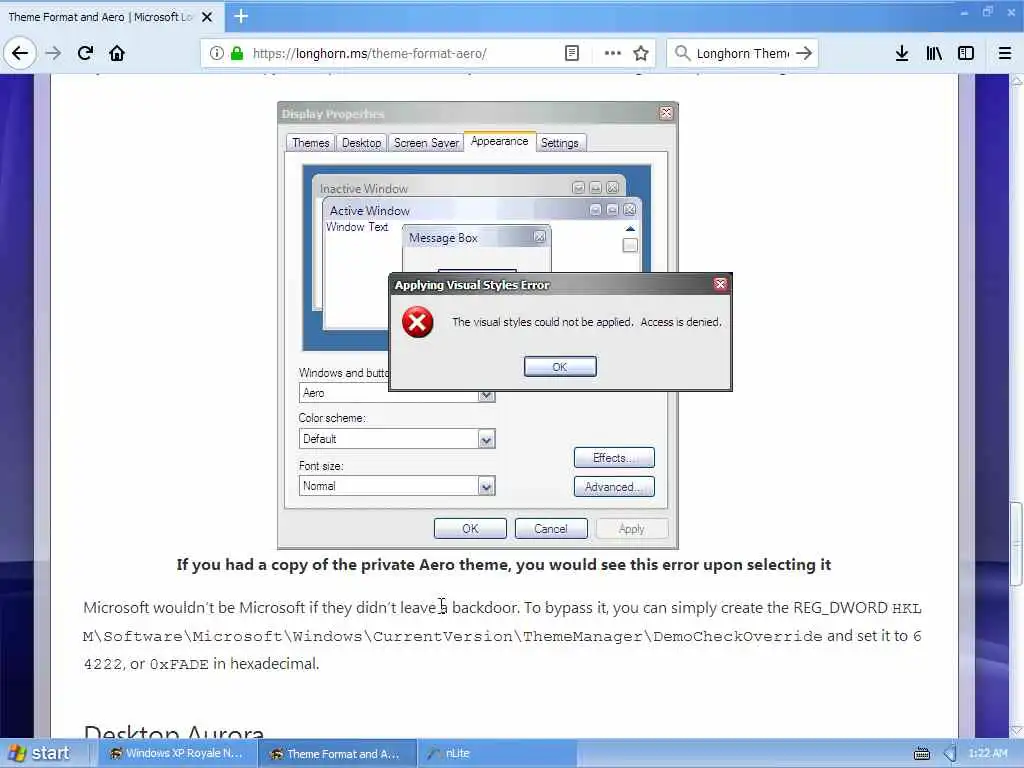Click OK in the error message box
Viewport: 1024px width, 768px height.
click(x=560, y=367)
